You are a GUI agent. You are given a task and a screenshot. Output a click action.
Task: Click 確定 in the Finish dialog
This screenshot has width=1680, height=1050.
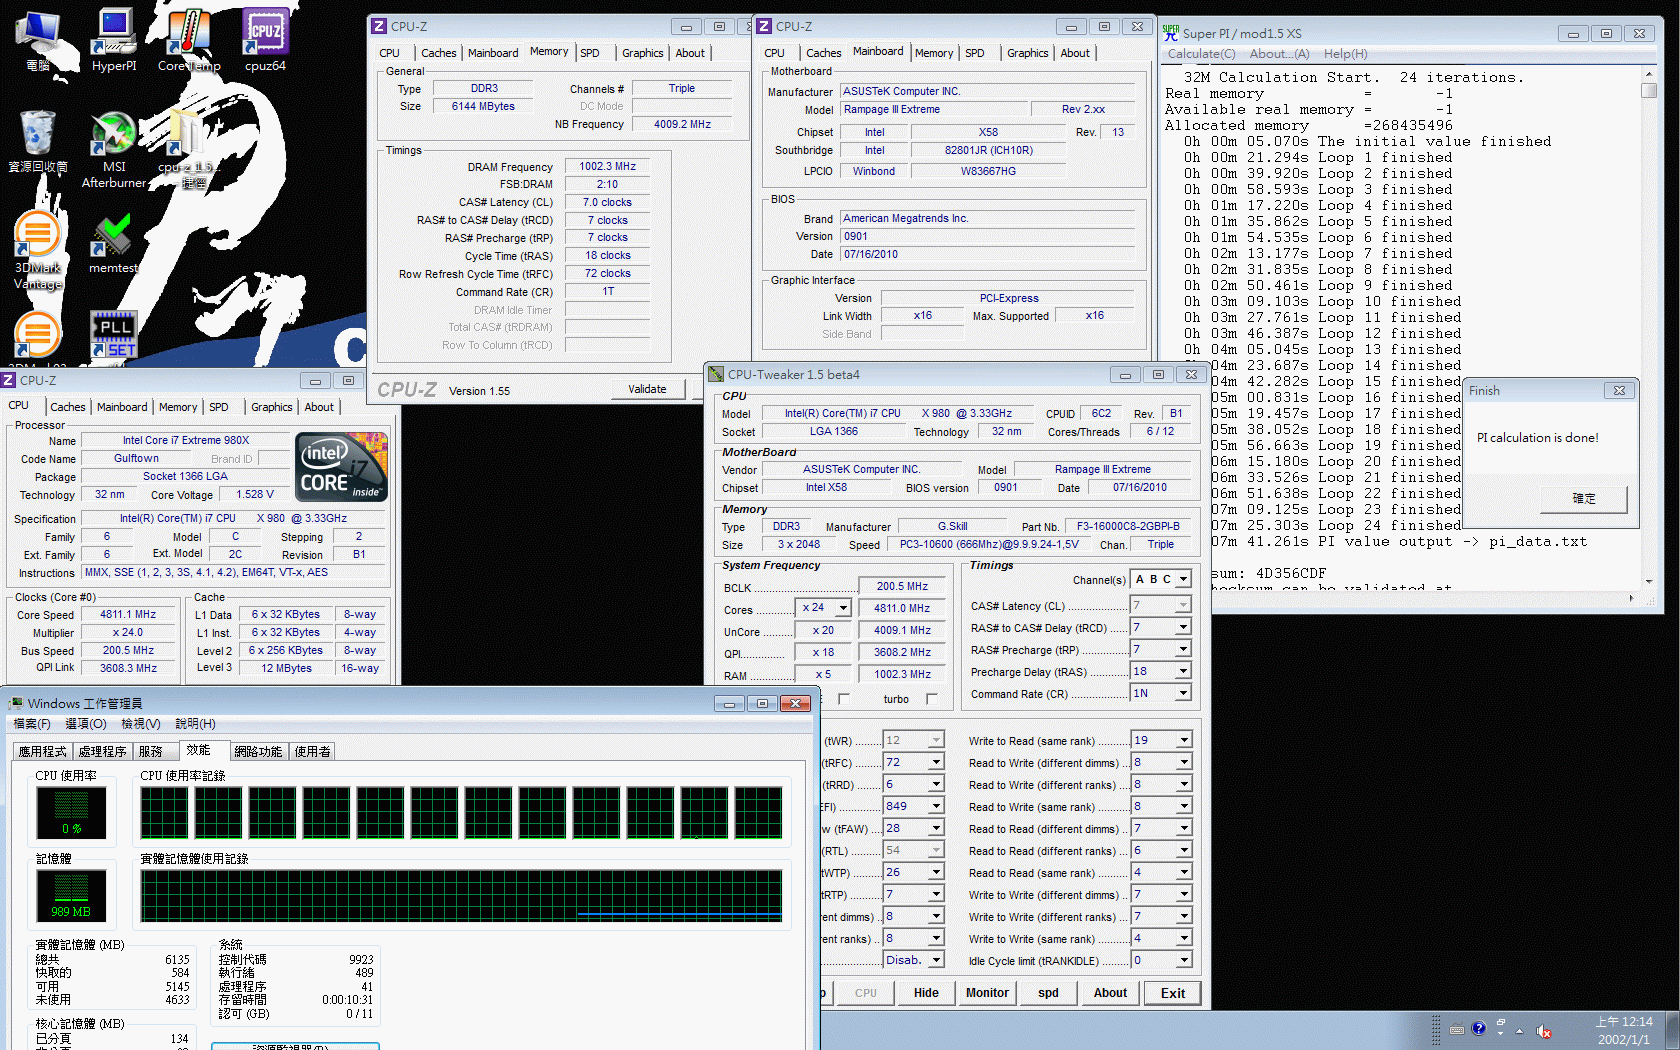(x=1584, y=498)
